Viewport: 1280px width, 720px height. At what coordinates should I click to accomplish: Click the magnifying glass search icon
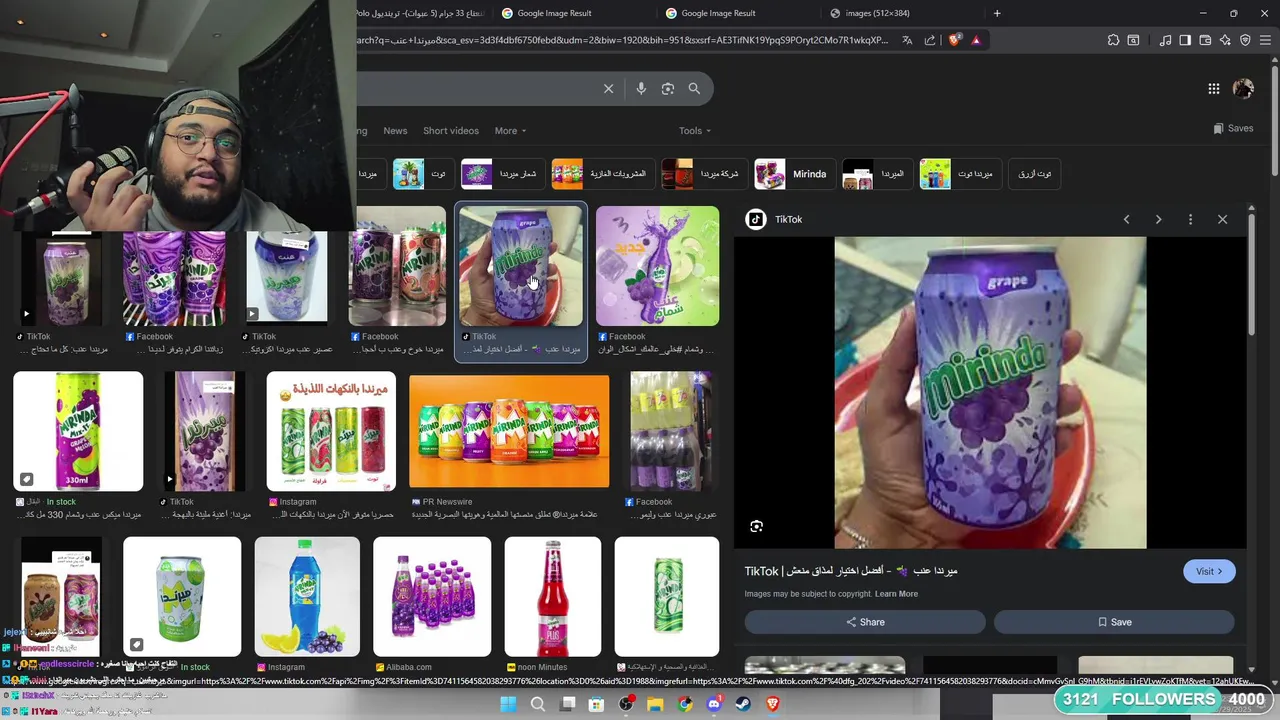(694, 89)
